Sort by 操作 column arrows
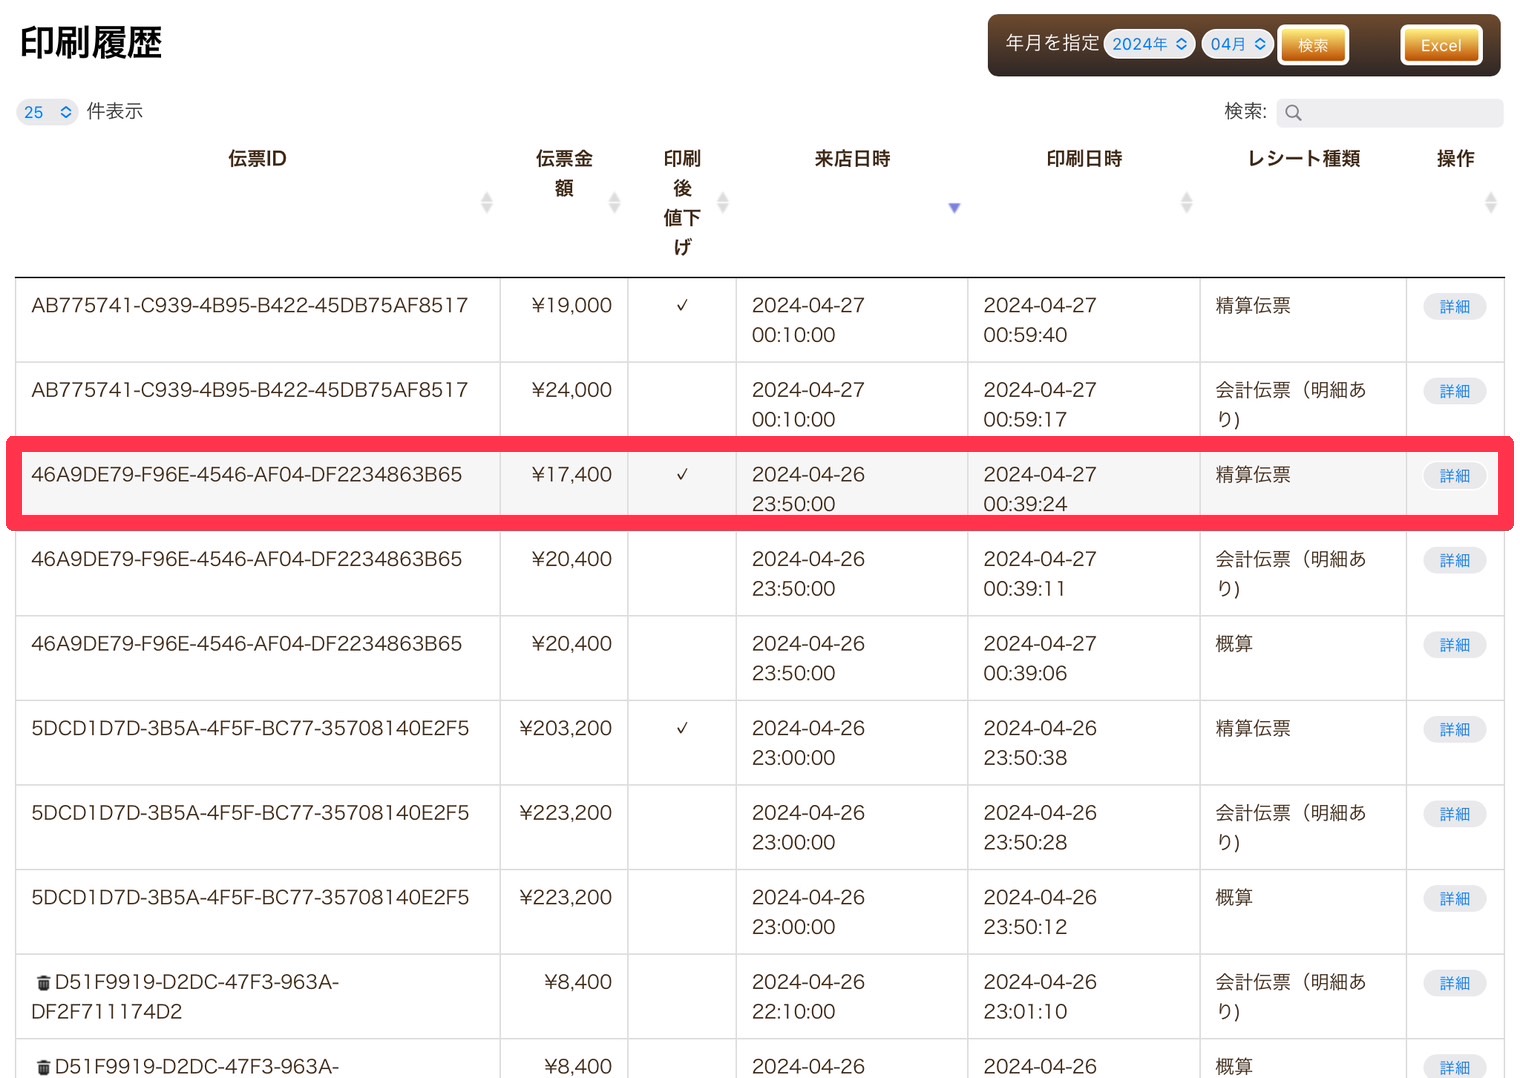 (x=1490, y=203)
